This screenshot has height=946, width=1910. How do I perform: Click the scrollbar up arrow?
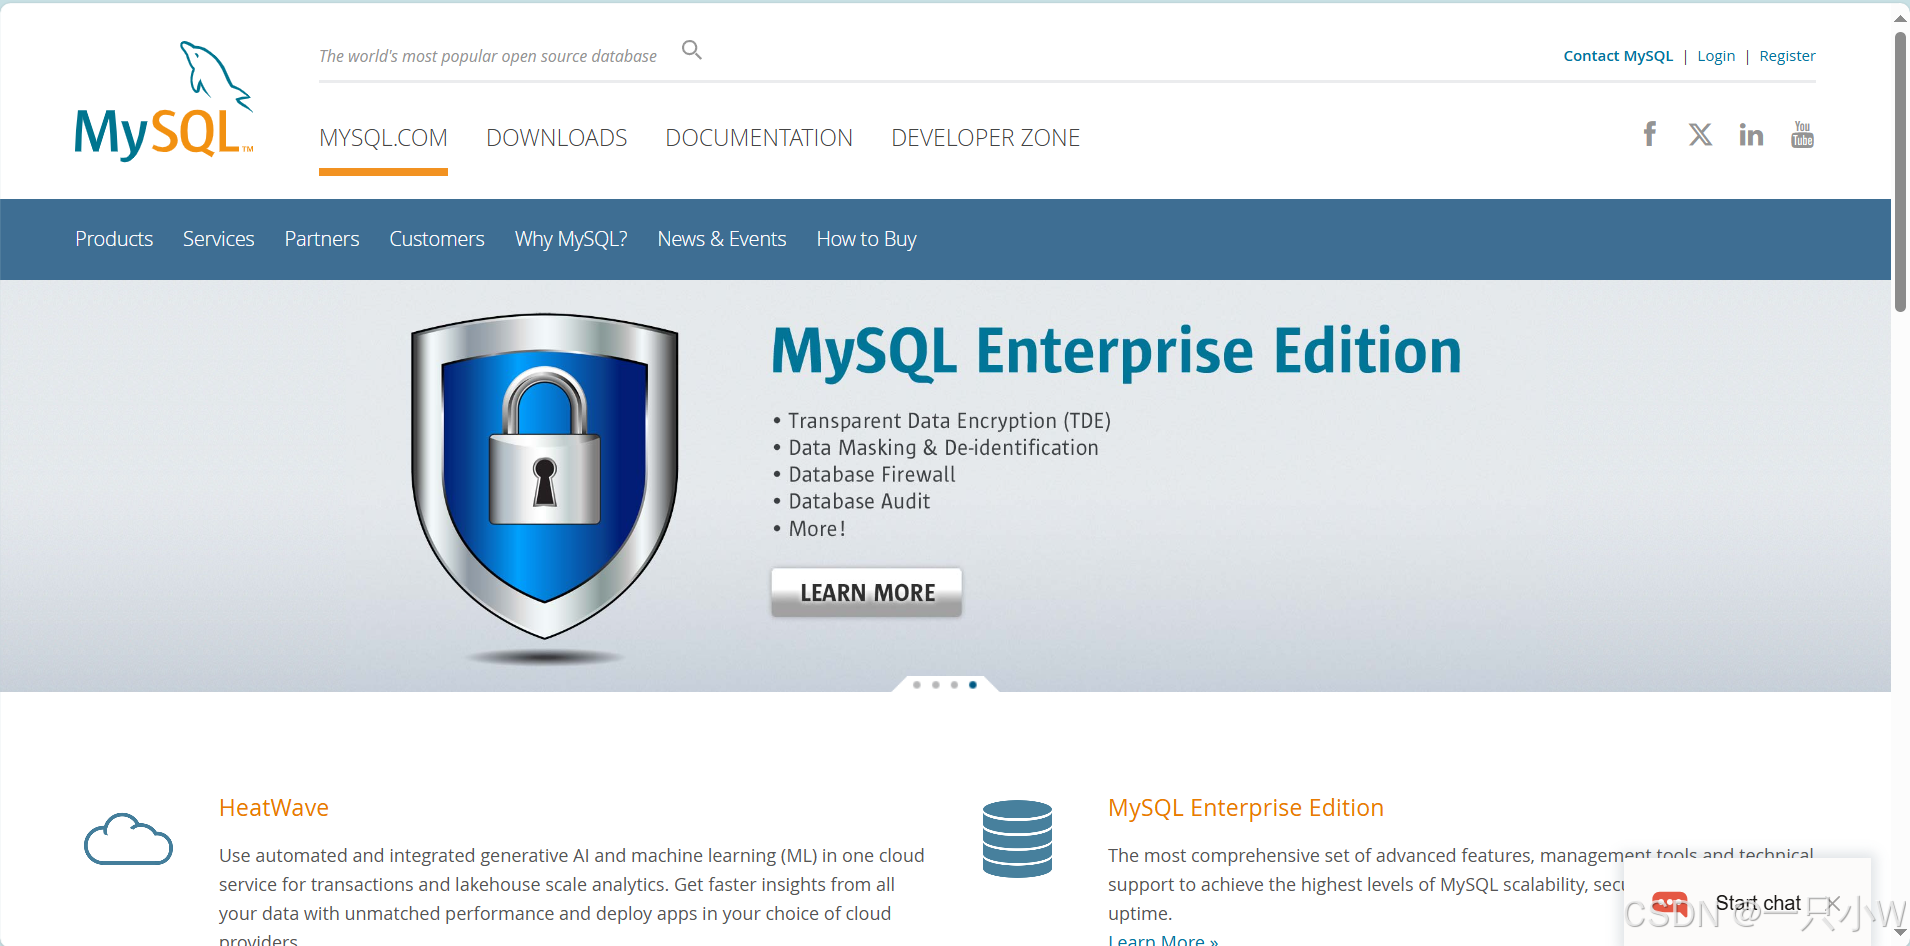click(x=1900, y=18)
